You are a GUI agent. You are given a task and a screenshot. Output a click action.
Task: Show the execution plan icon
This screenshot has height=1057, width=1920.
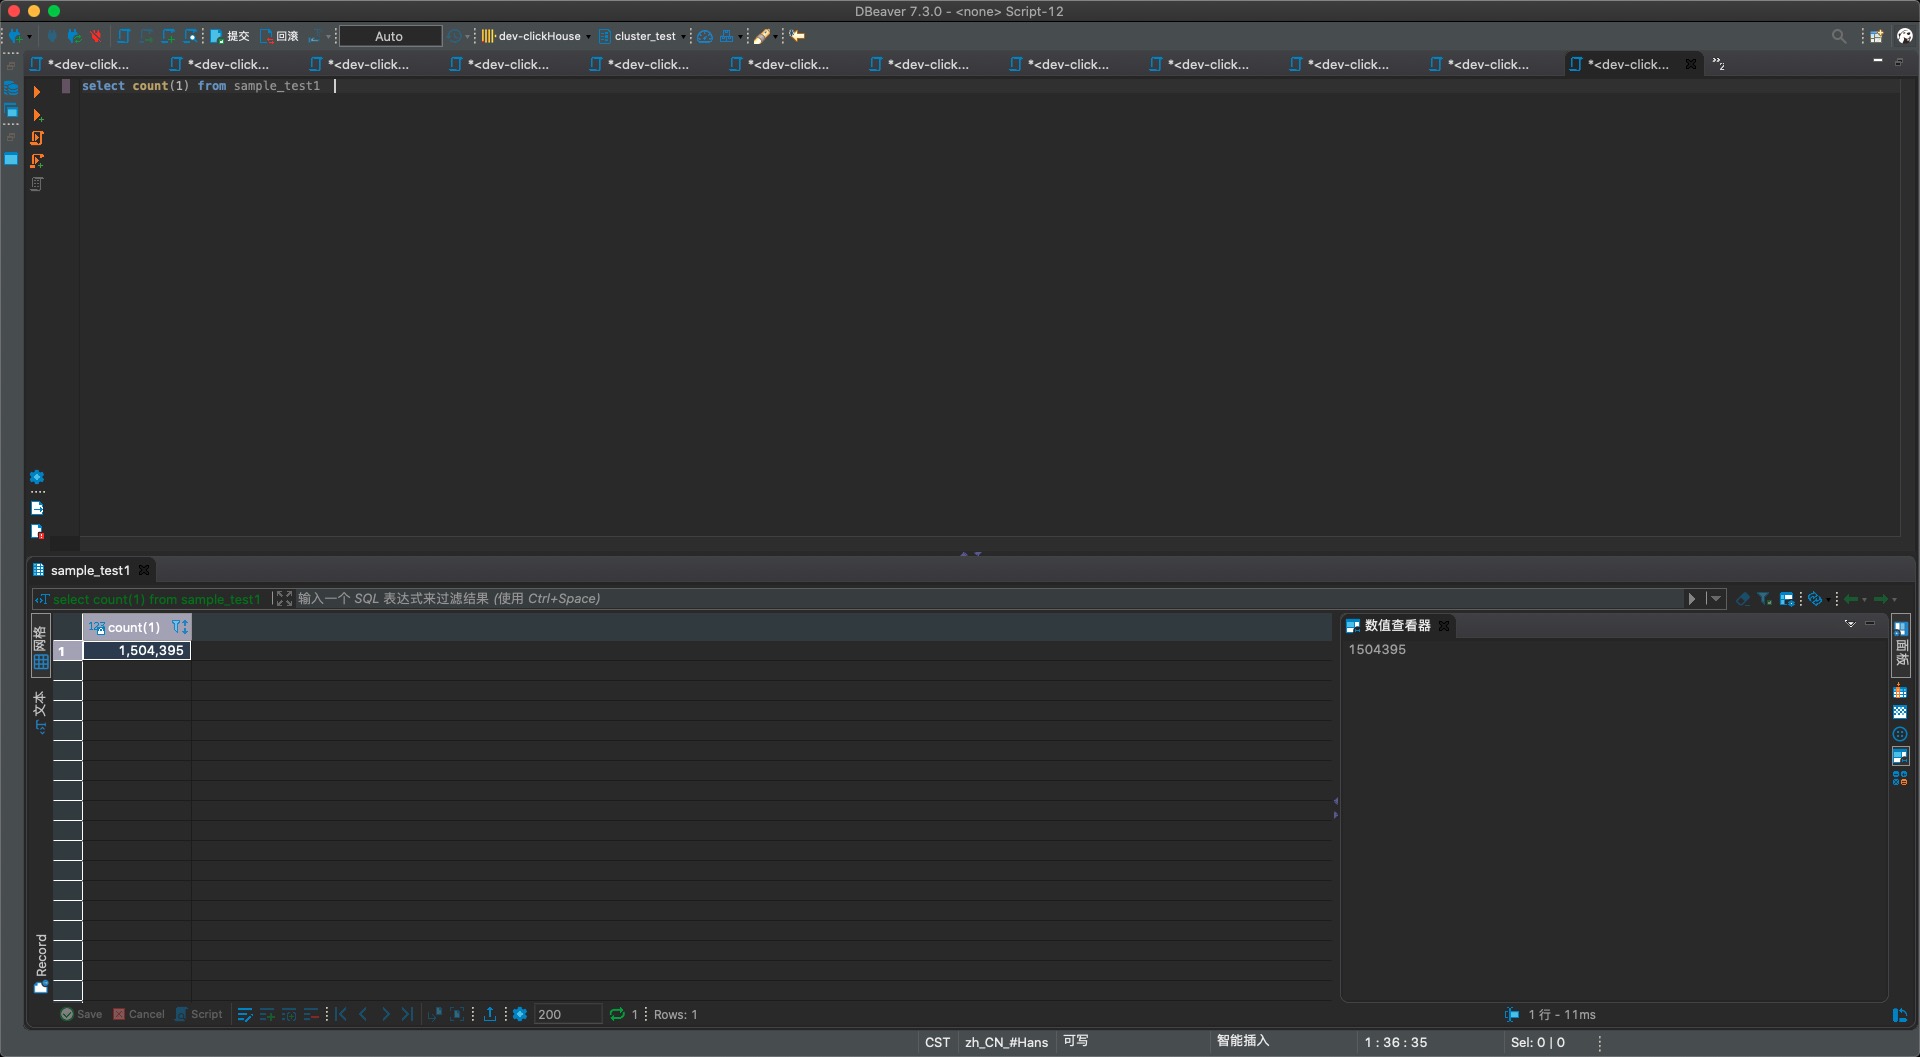[x=37, y=184]
